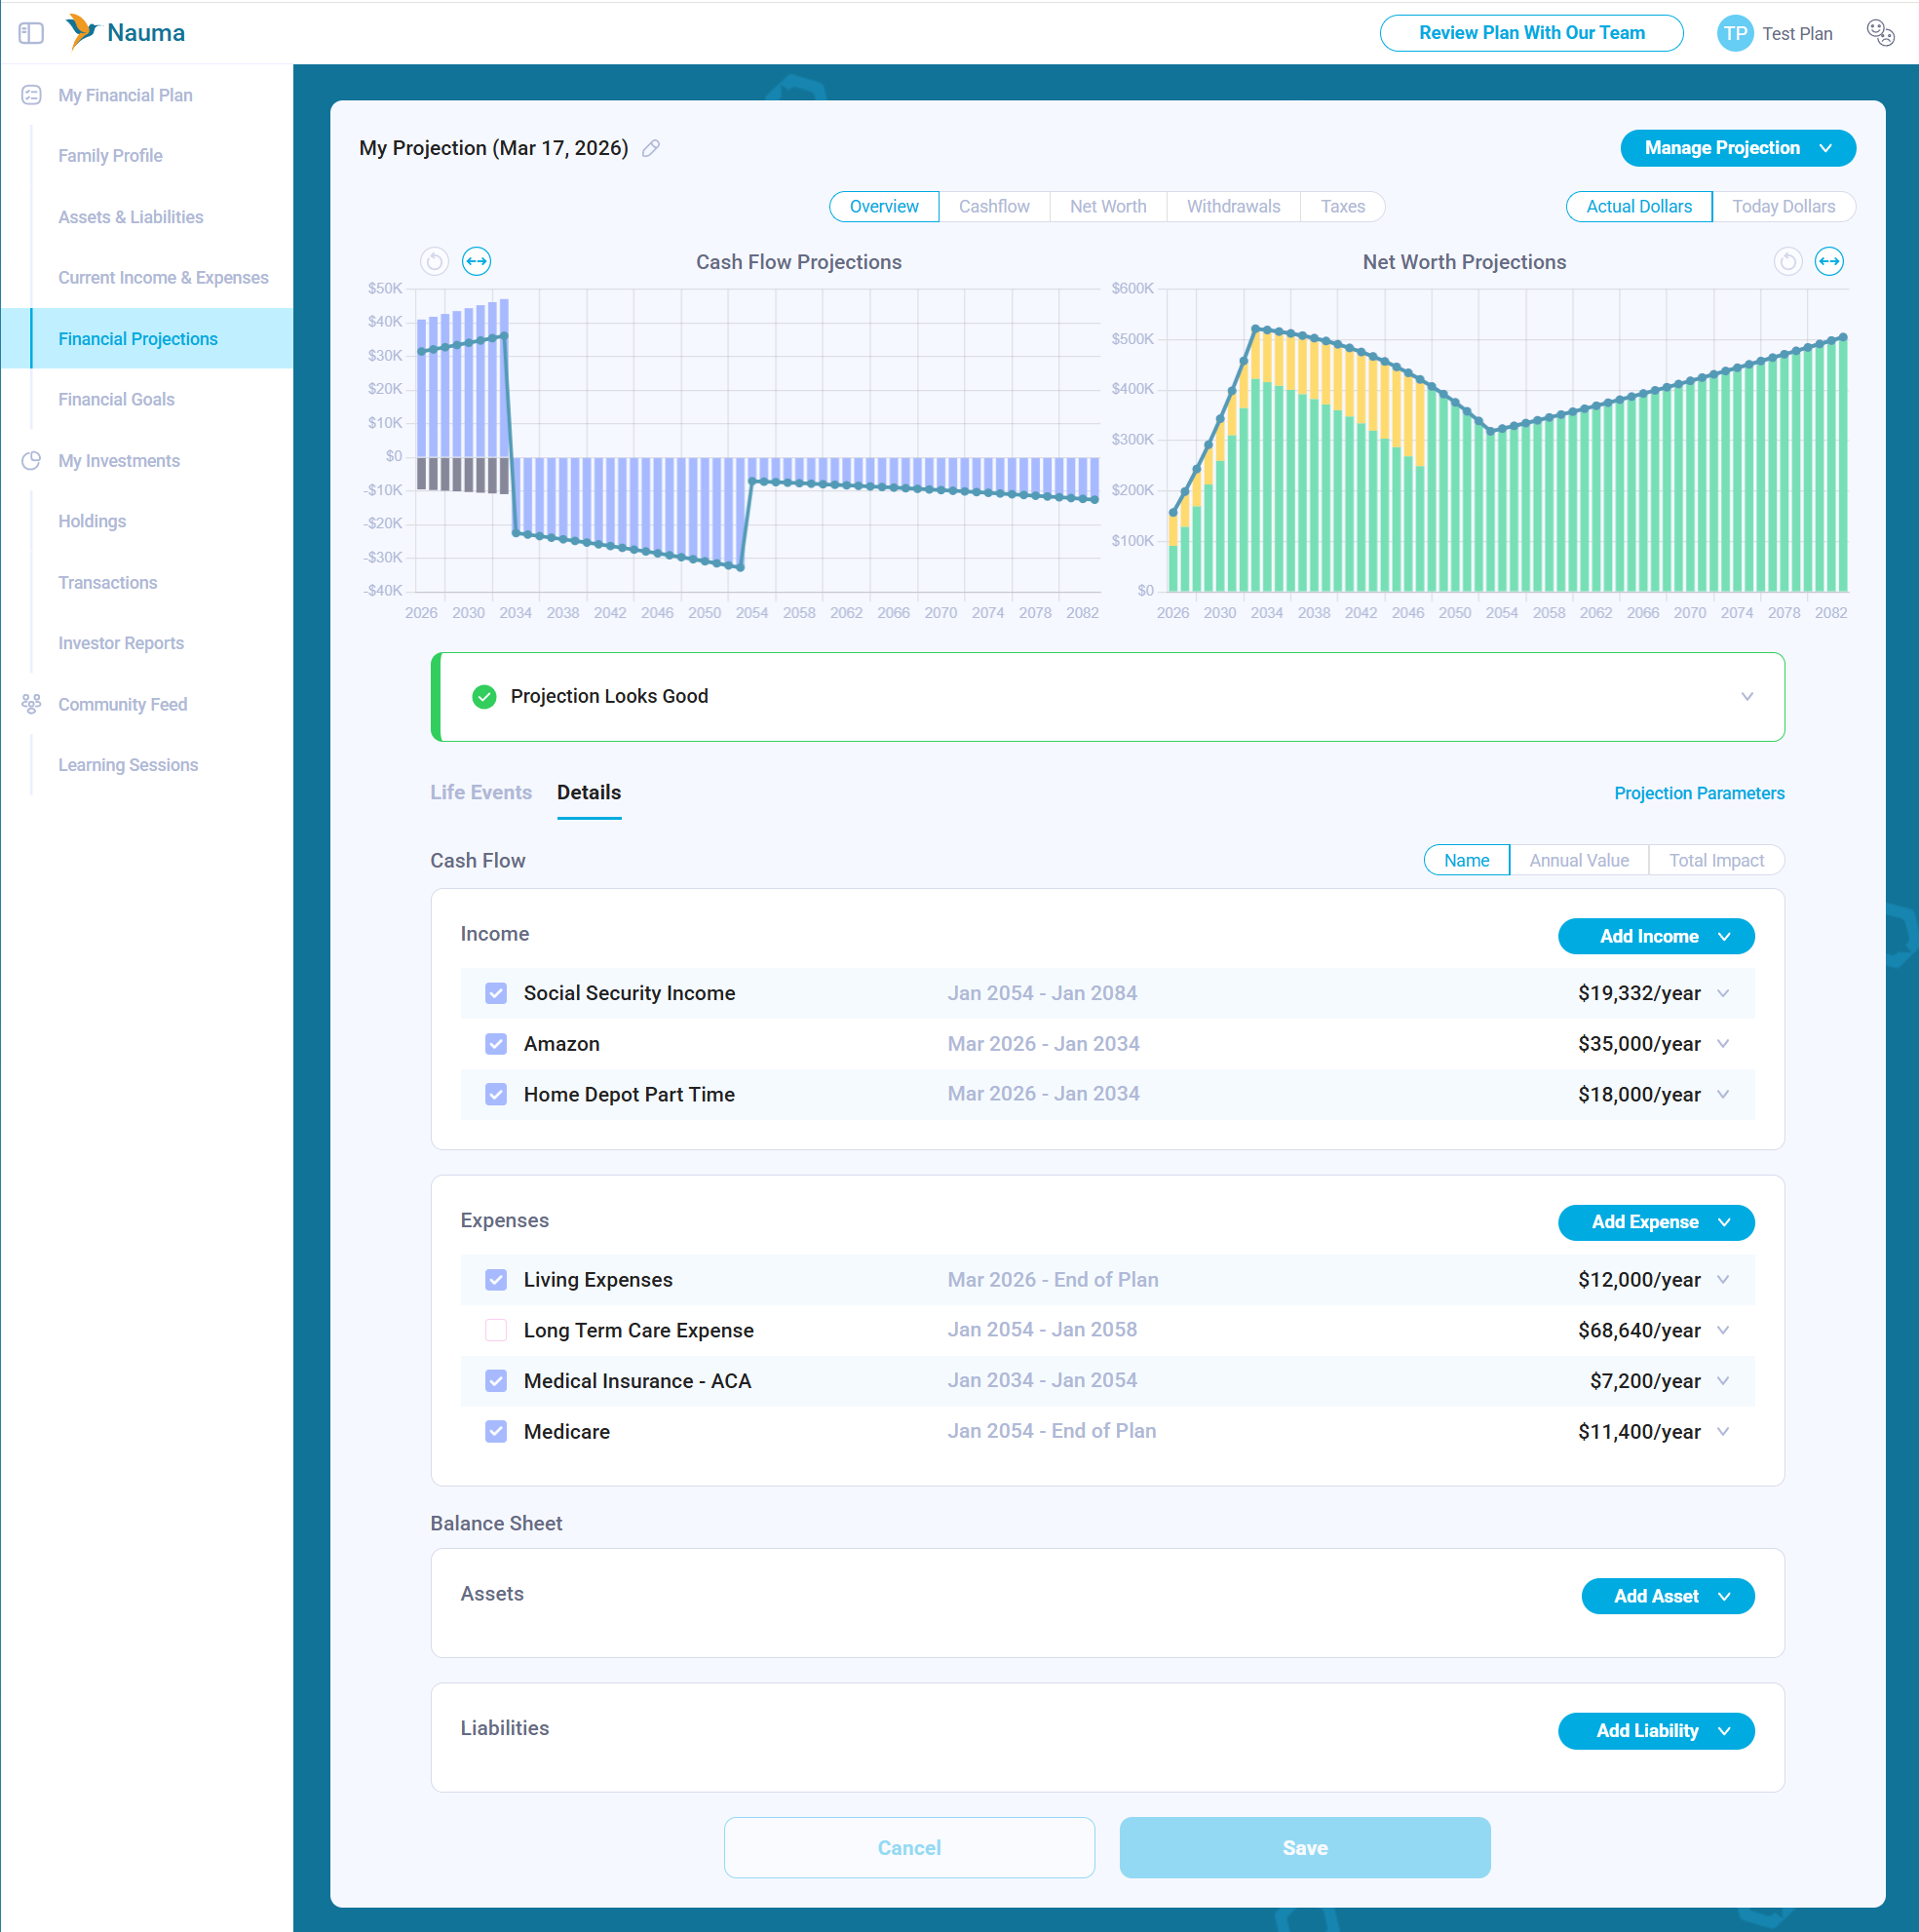
Task: Open the Life Events tab
Action: click(x=480, y=792)
